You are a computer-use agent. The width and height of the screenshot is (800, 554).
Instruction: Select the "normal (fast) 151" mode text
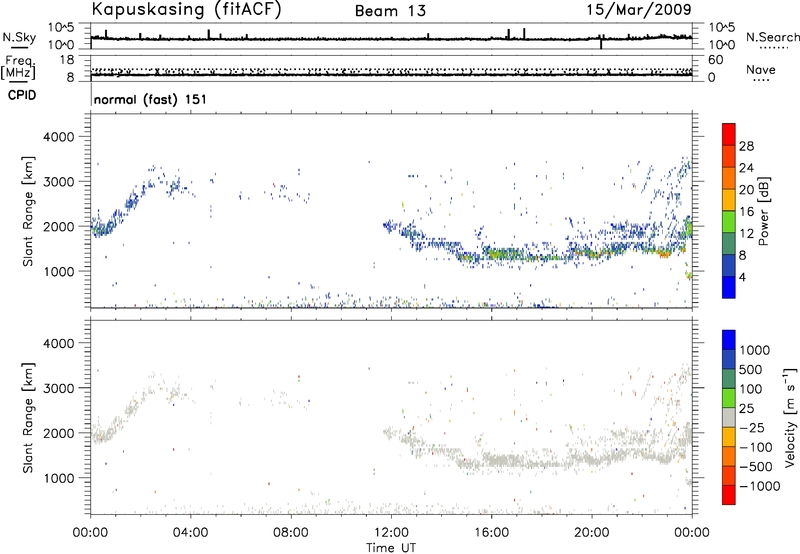[150, 99]
